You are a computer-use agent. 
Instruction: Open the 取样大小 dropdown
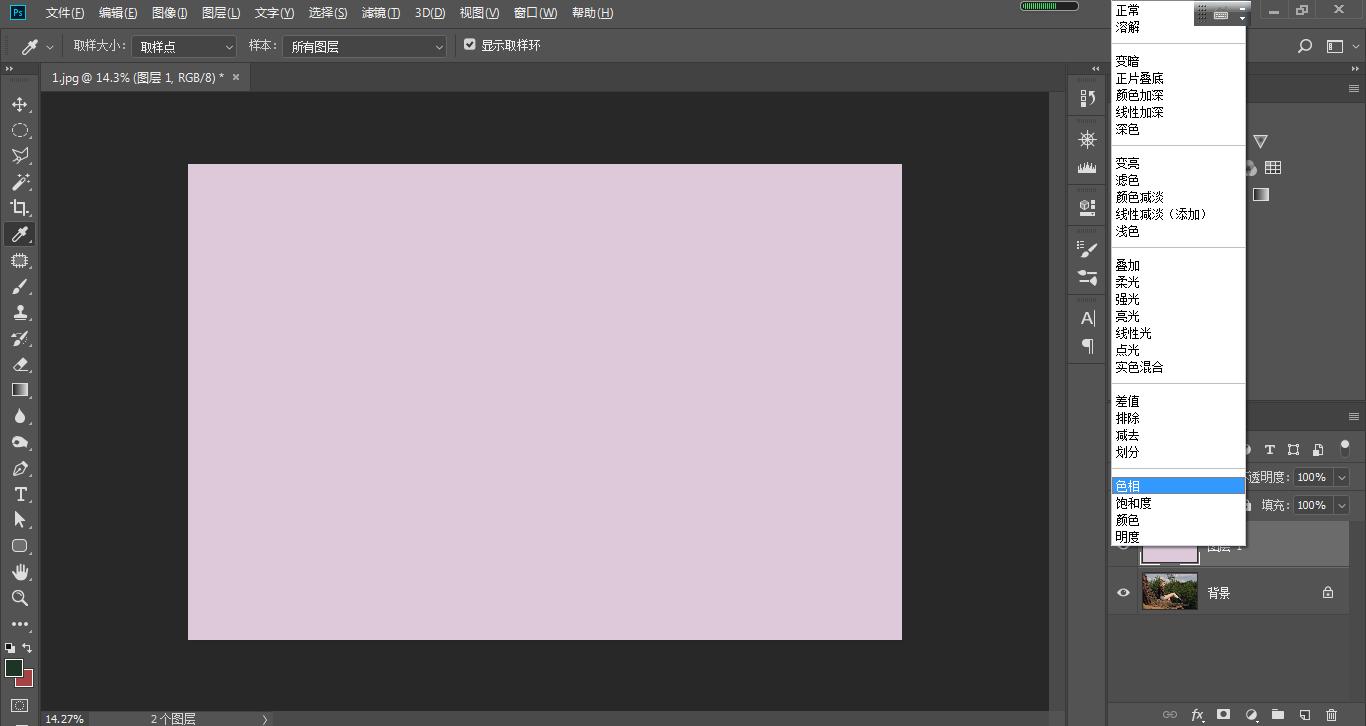click(185, 46)
